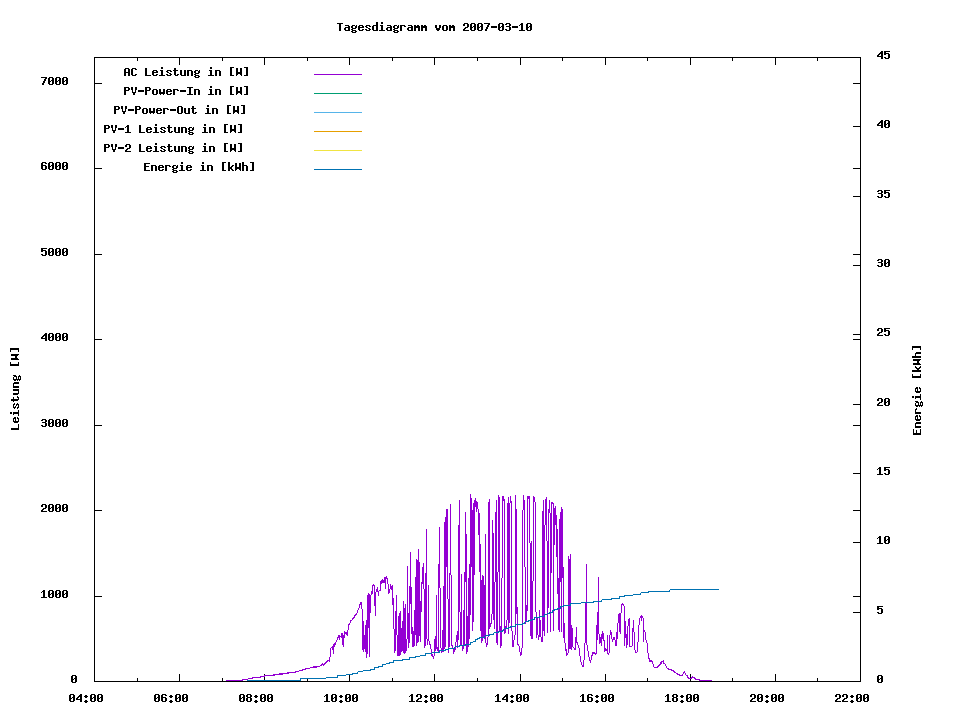This screenshot has width=960, height=720.
Task: Click the right axis label "Energie [kWh]"
Action: pos(917,390)
